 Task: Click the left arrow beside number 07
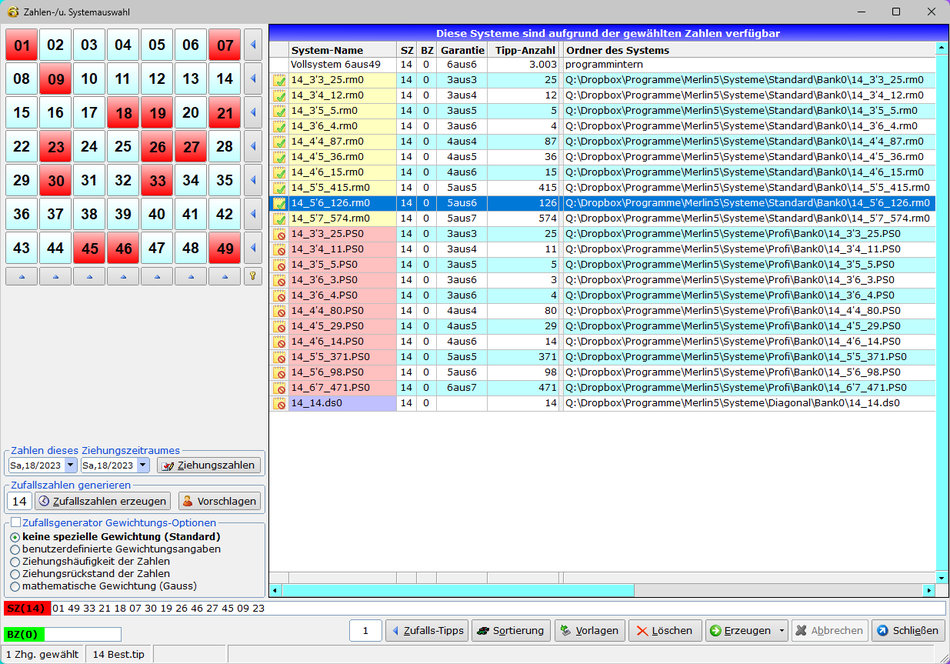[x=253, y=45]
